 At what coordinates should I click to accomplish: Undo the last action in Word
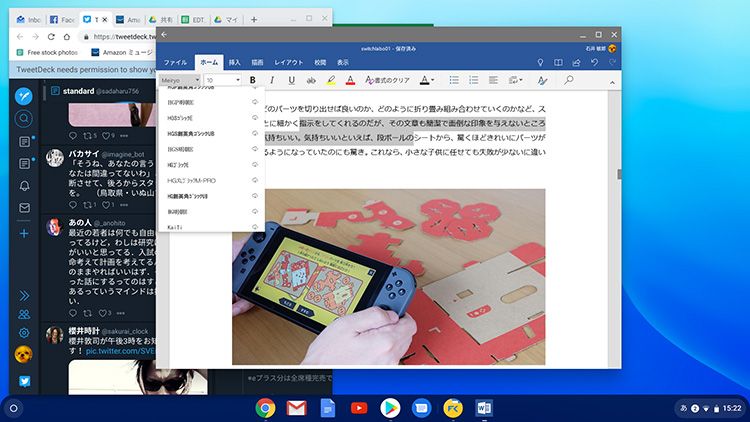click(x=595, y=63)
